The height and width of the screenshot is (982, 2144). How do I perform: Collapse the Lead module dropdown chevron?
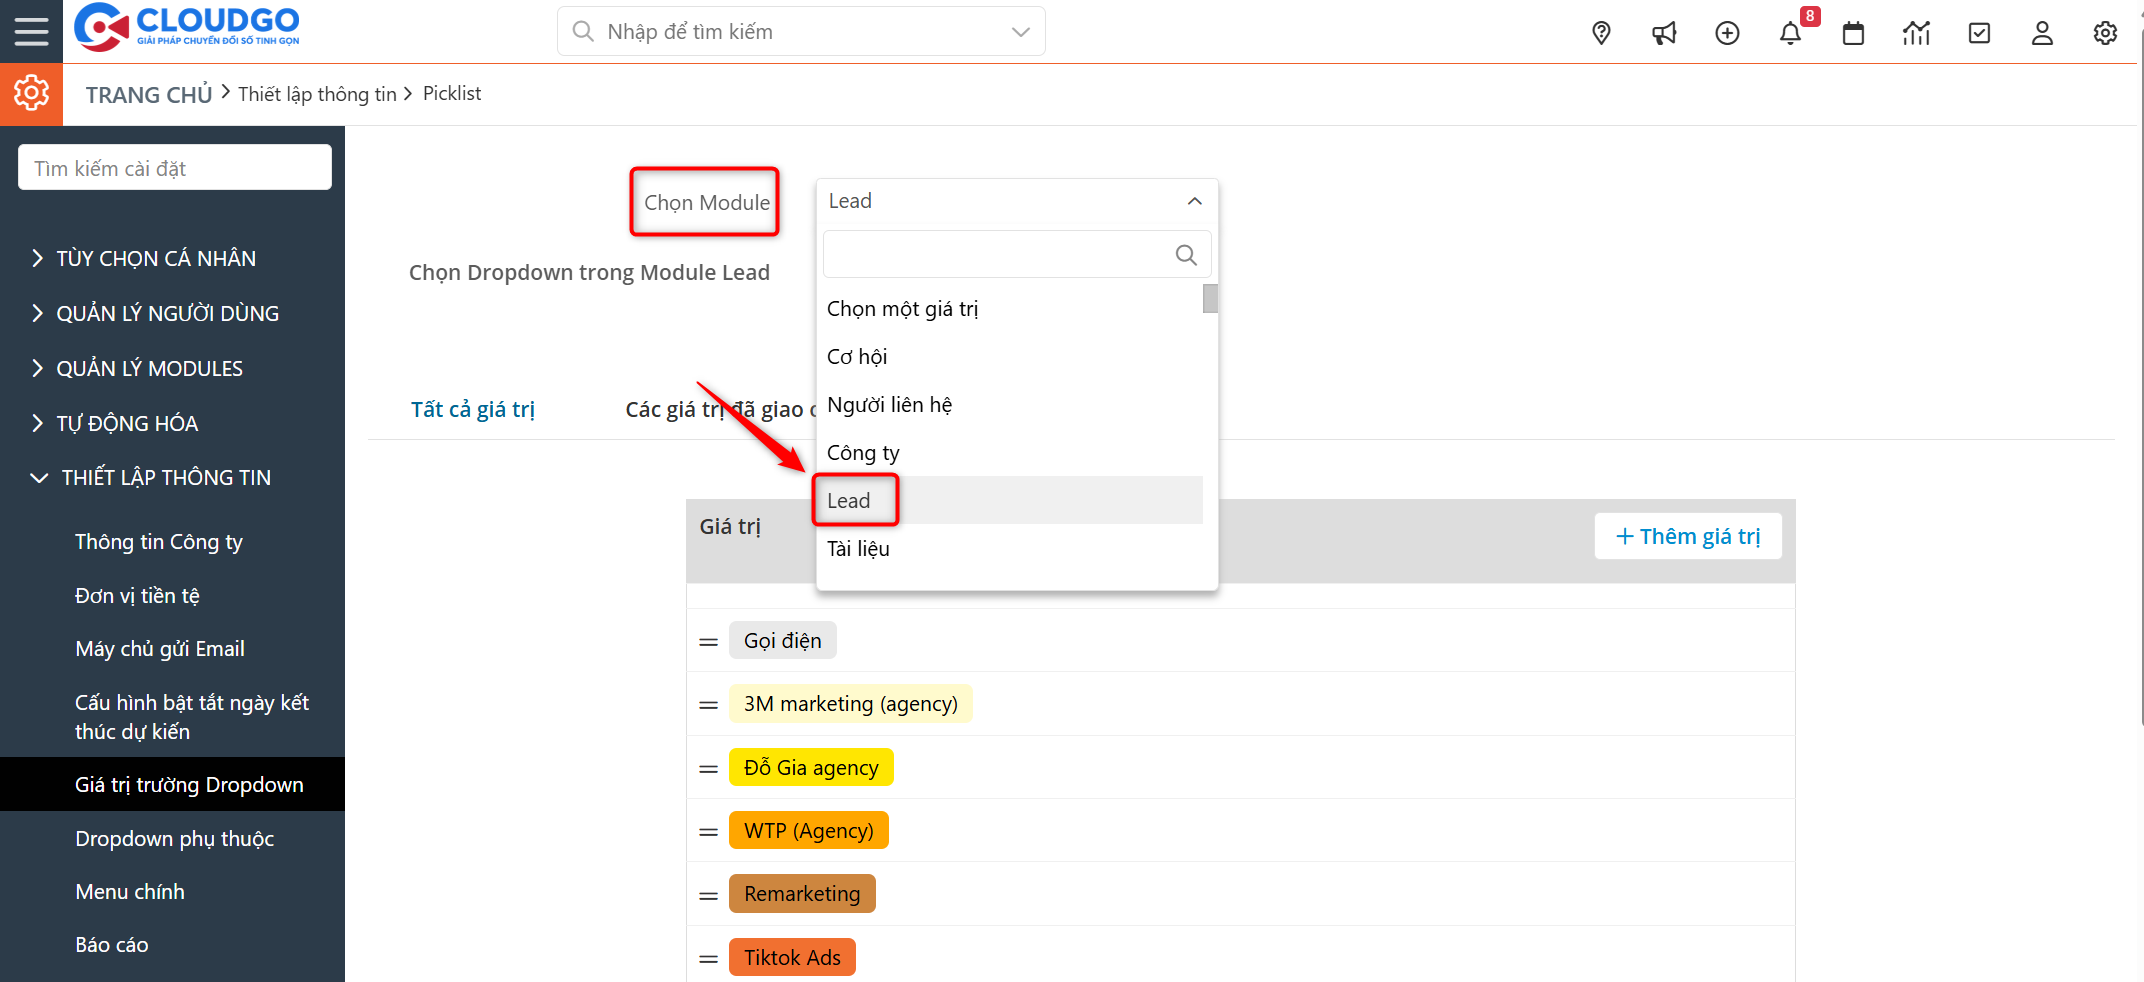1193,201
